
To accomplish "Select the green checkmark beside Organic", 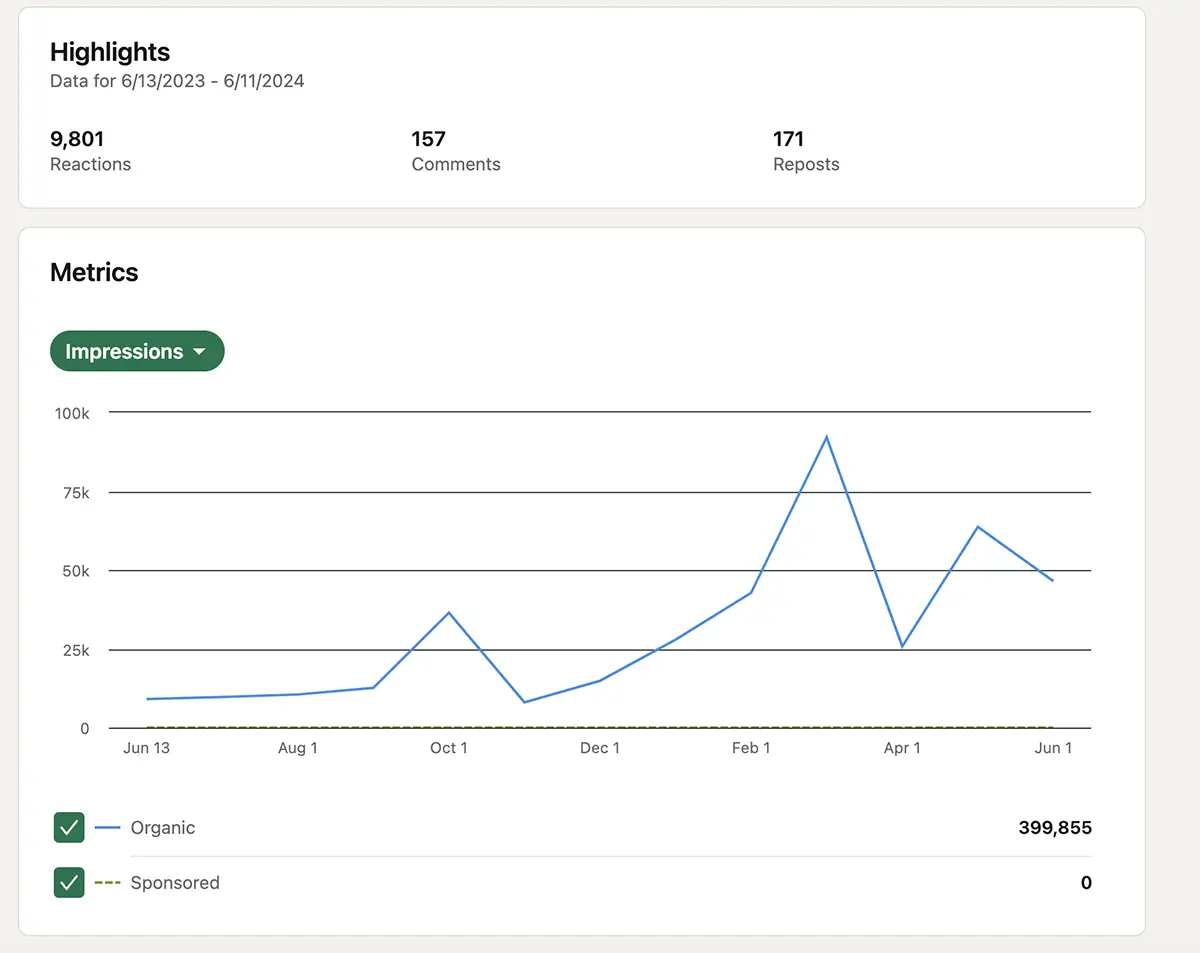I will 68,827.
